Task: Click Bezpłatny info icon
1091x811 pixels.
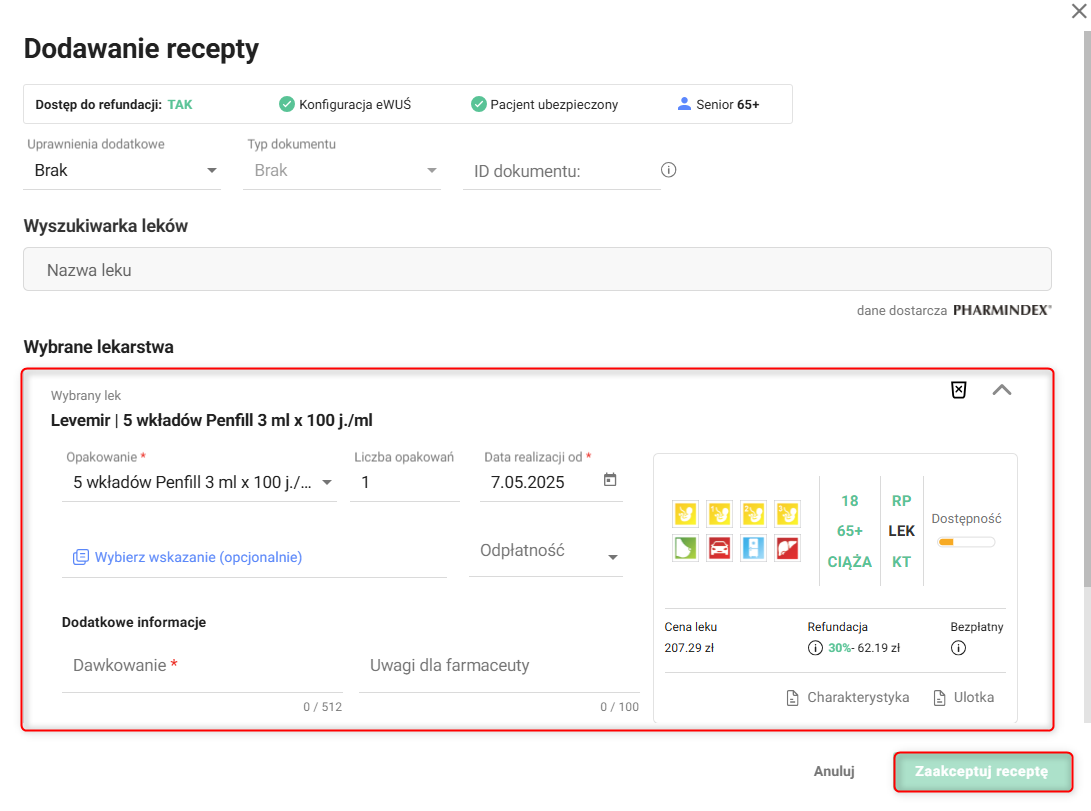Action: point(958,648)
